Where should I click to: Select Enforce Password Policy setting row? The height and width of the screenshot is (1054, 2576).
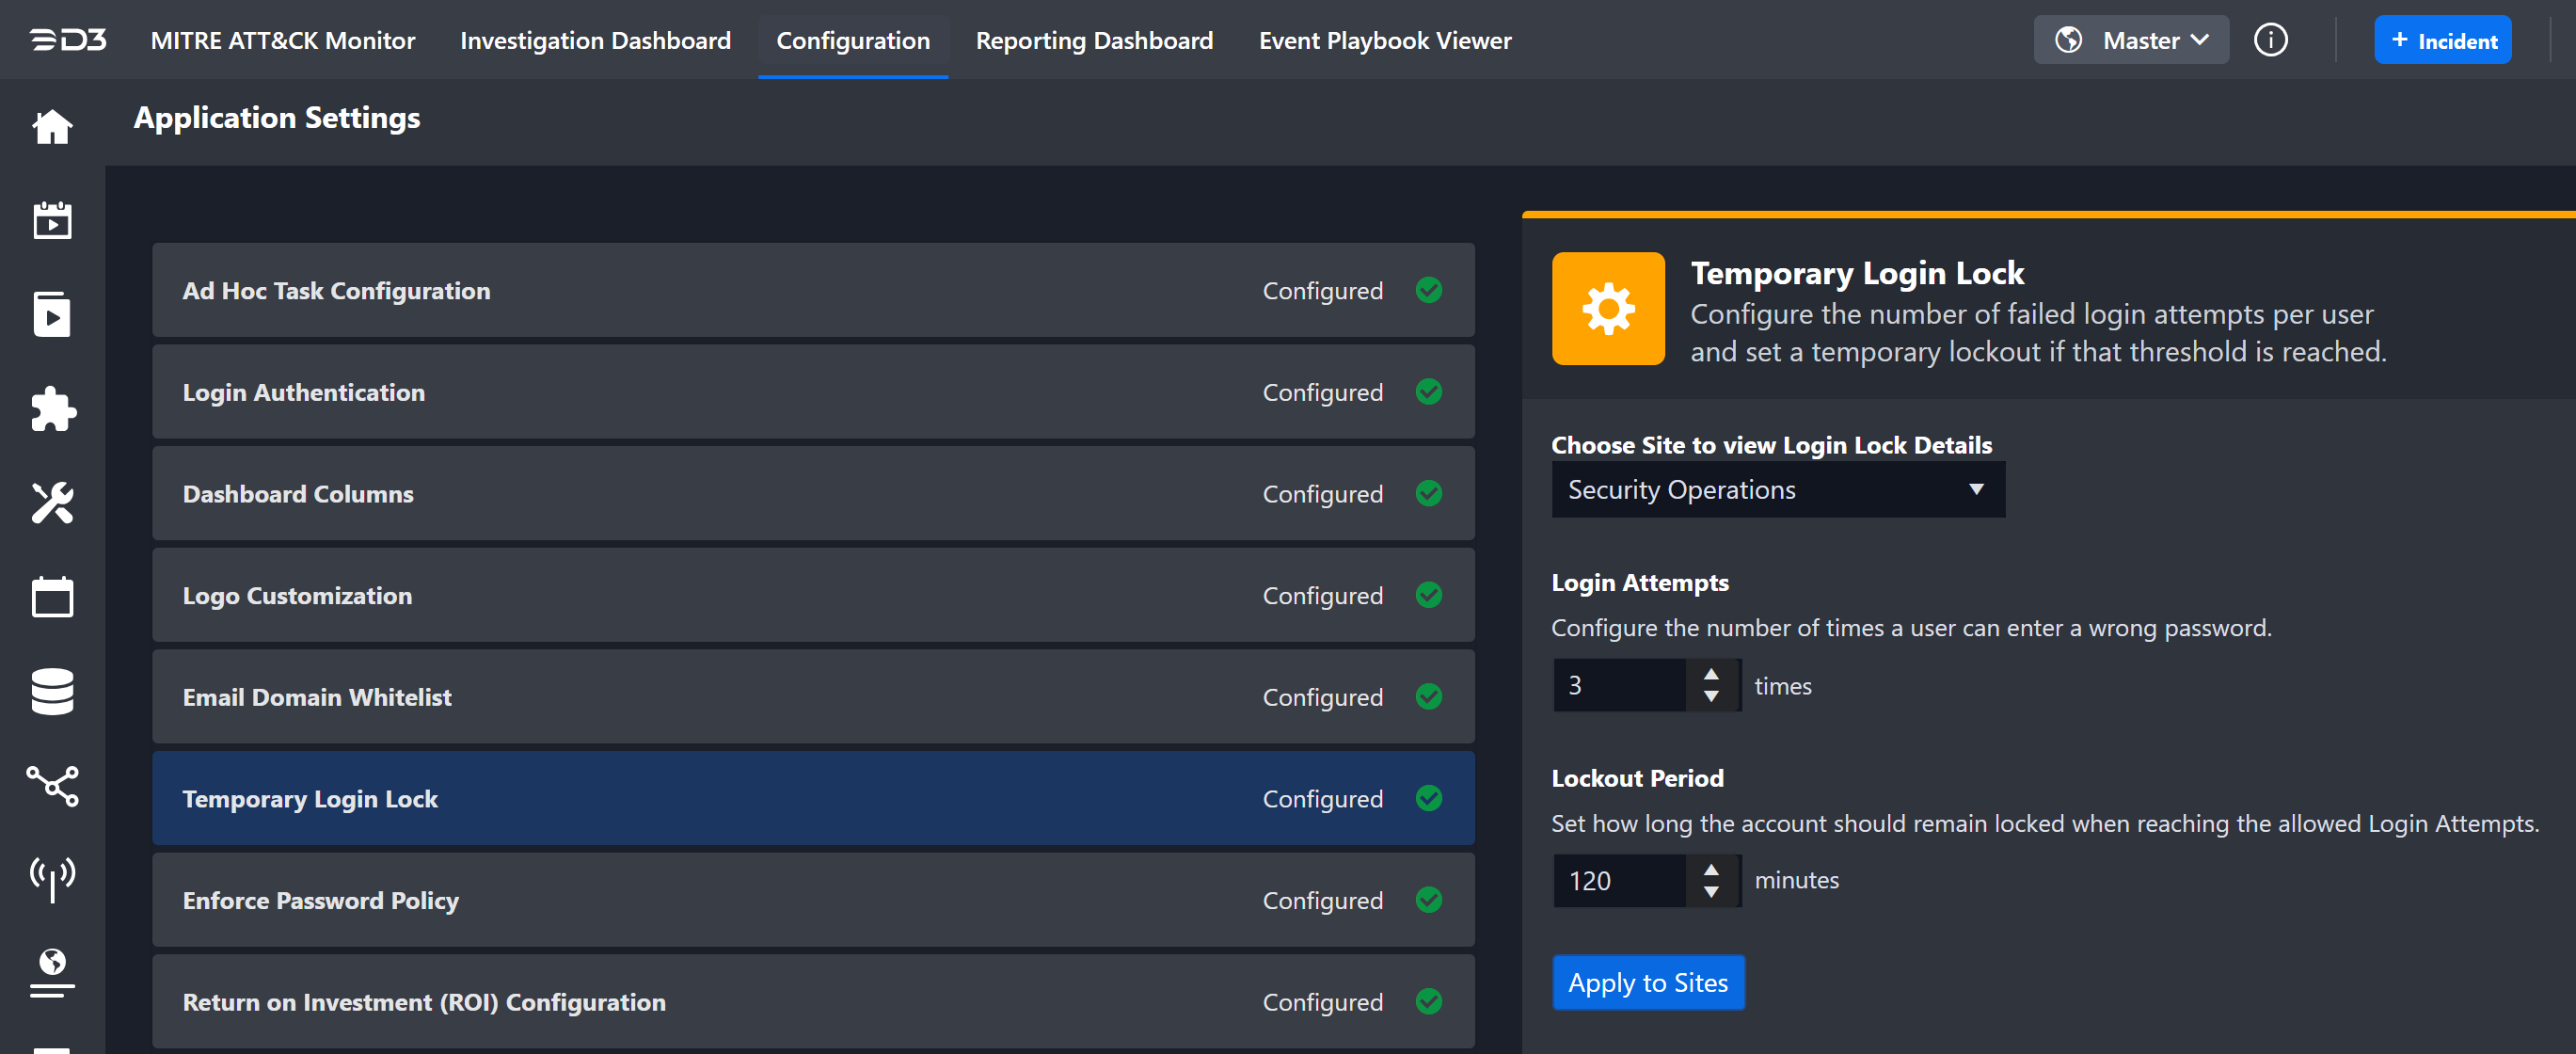tap(812, 900)
